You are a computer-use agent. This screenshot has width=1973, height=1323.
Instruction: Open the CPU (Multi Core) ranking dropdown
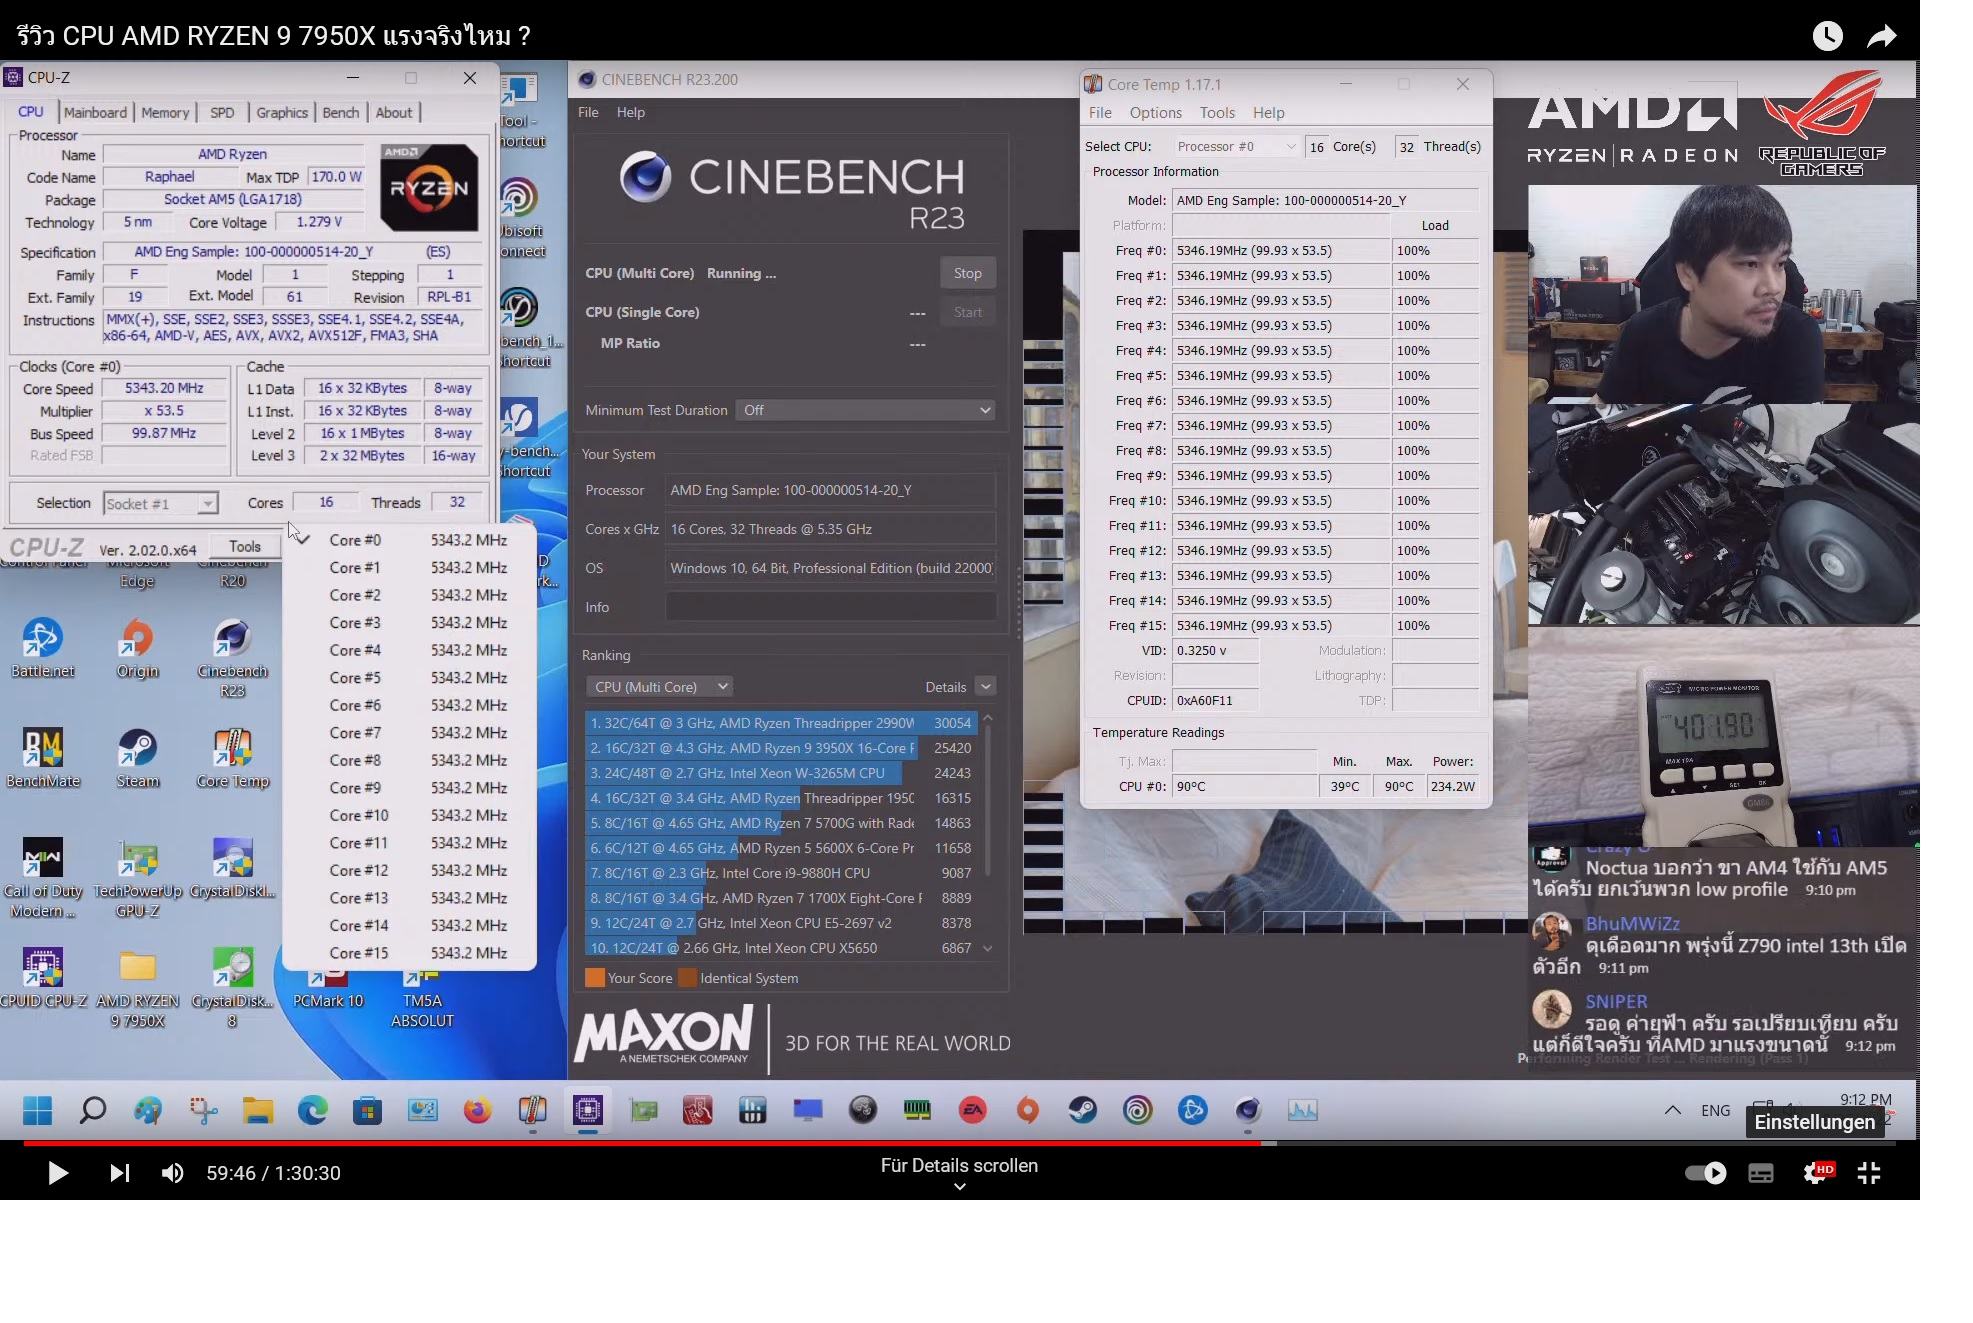[x=659, y=687]
